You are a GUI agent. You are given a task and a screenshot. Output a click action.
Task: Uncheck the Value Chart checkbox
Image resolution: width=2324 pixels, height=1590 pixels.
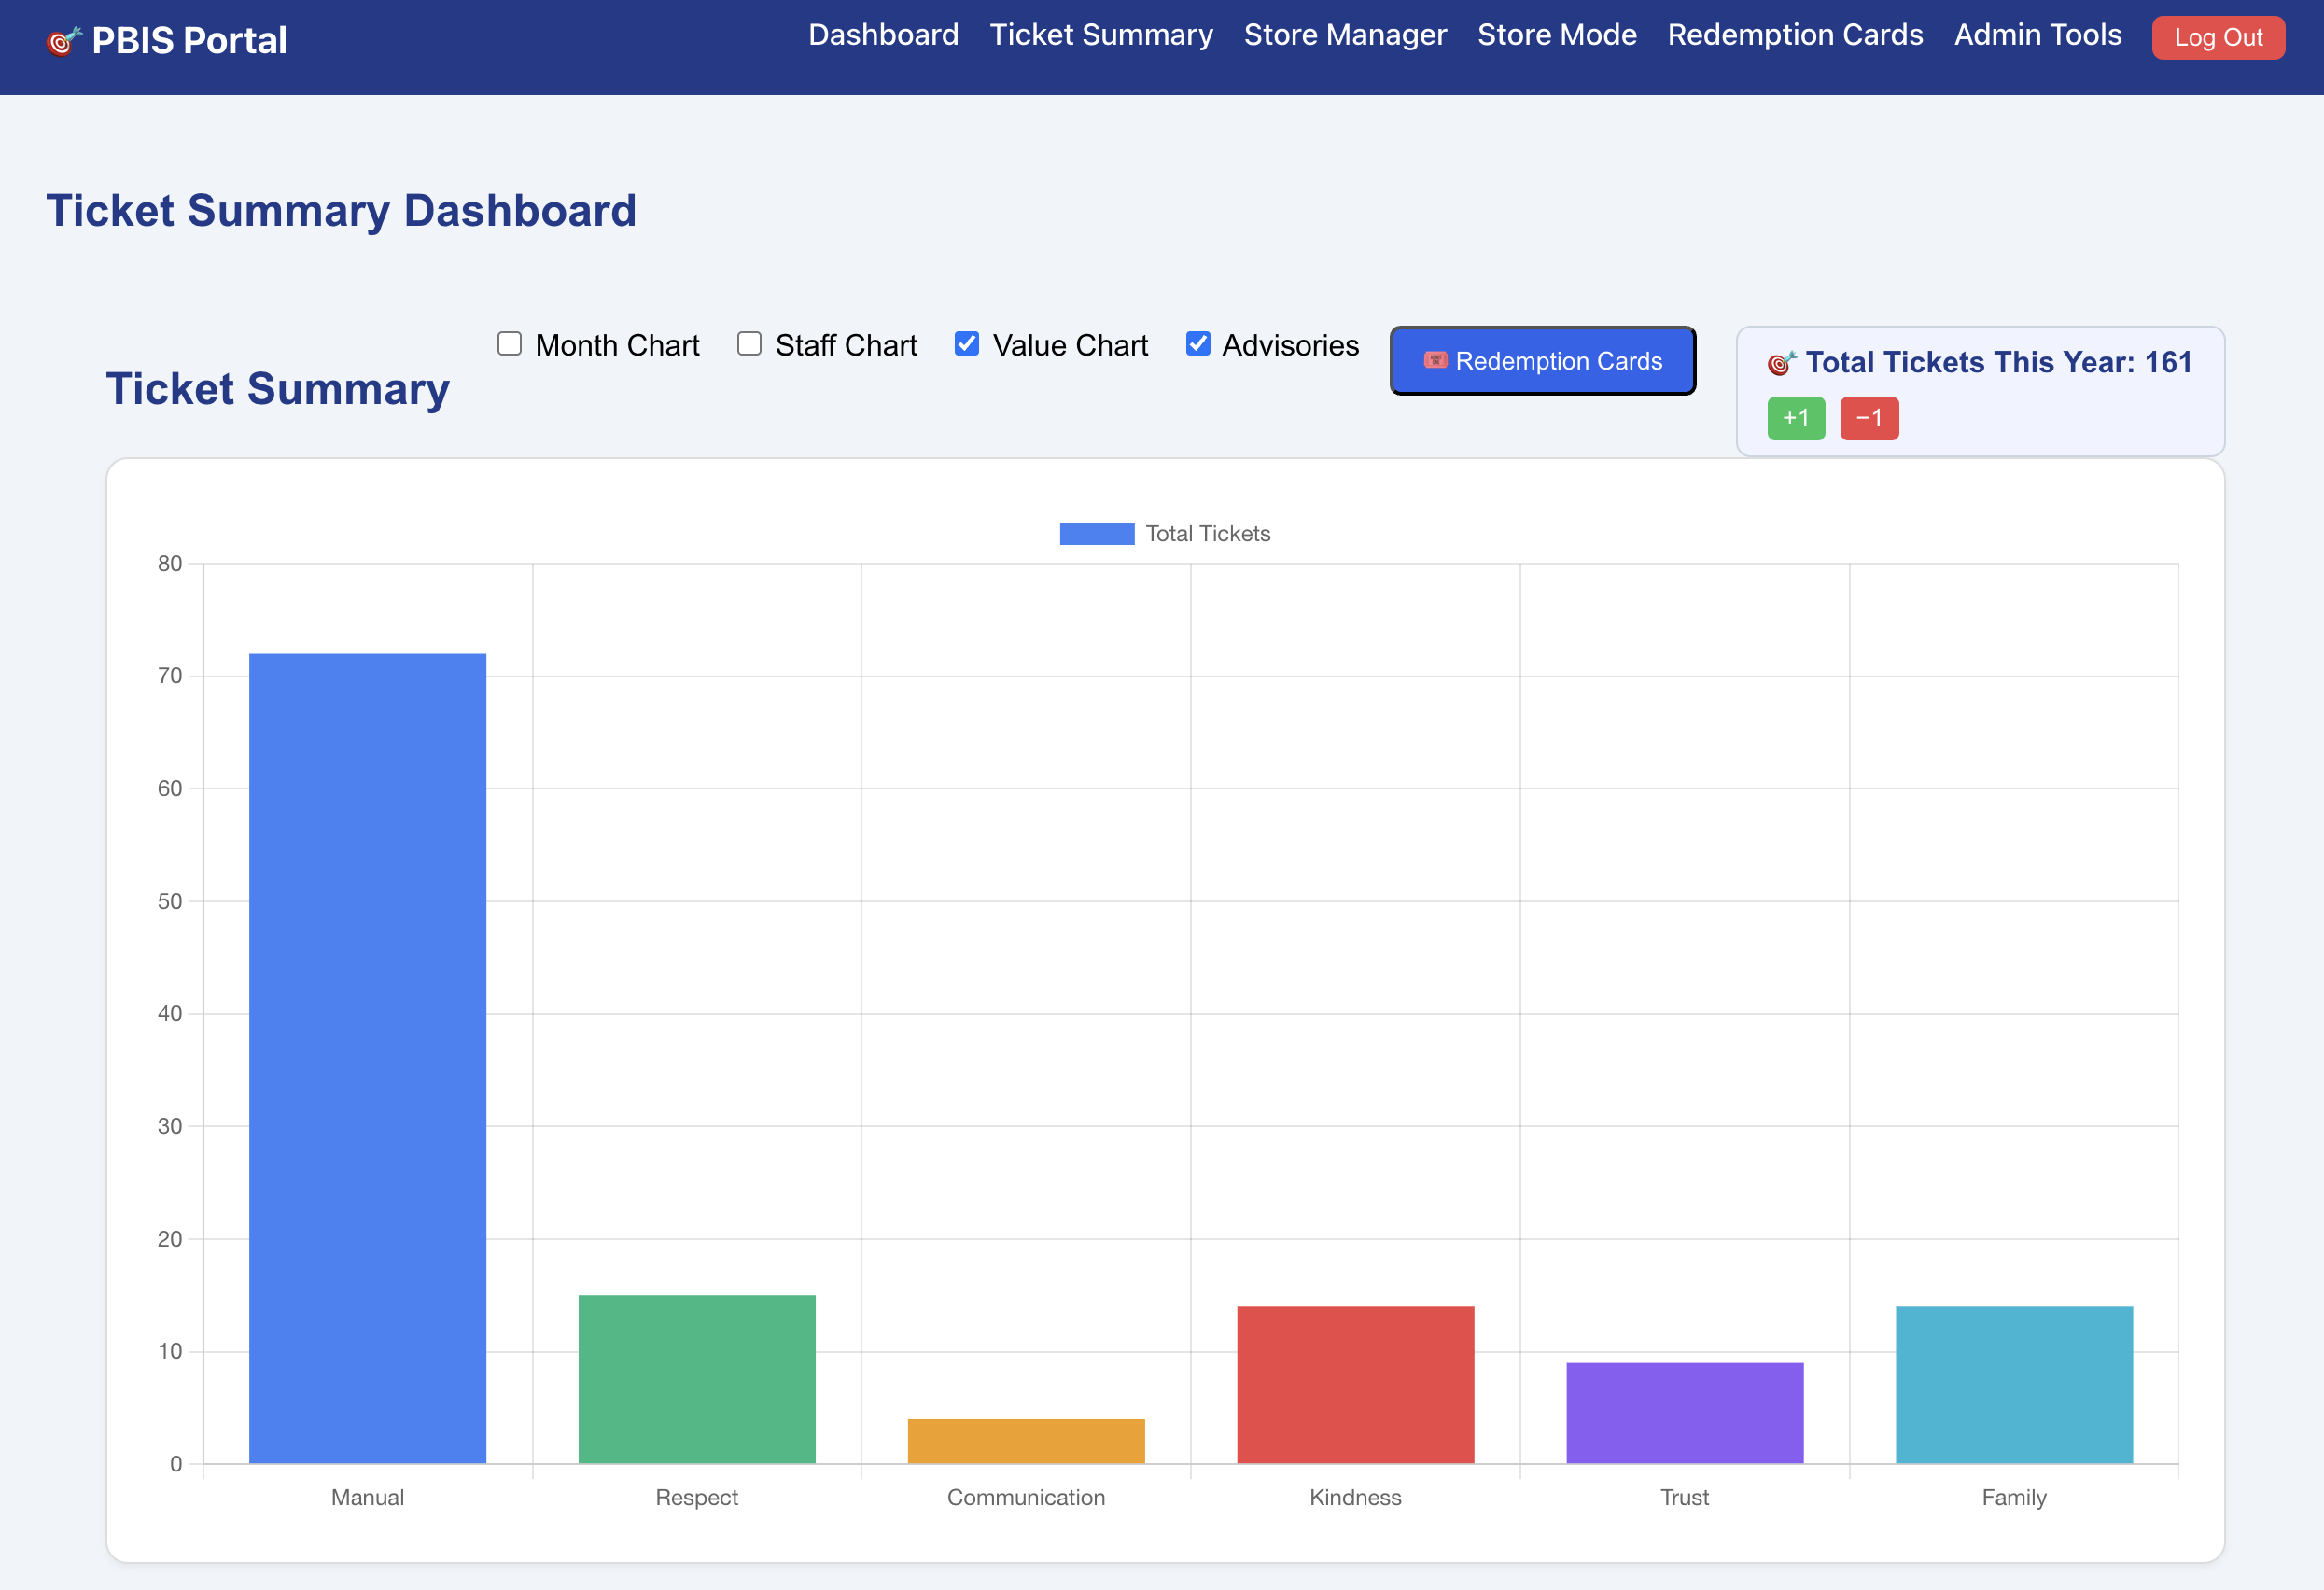pos(967,344)
